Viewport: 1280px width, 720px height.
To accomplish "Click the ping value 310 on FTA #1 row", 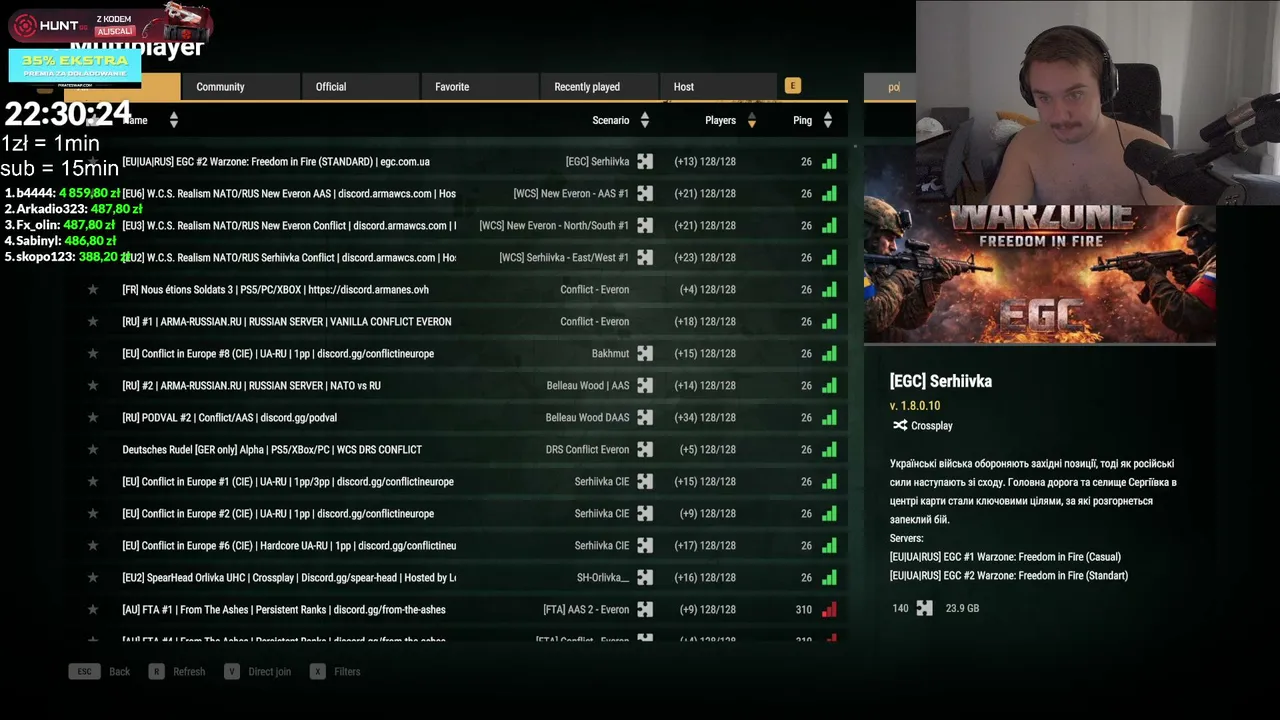I will pos(804,610).
